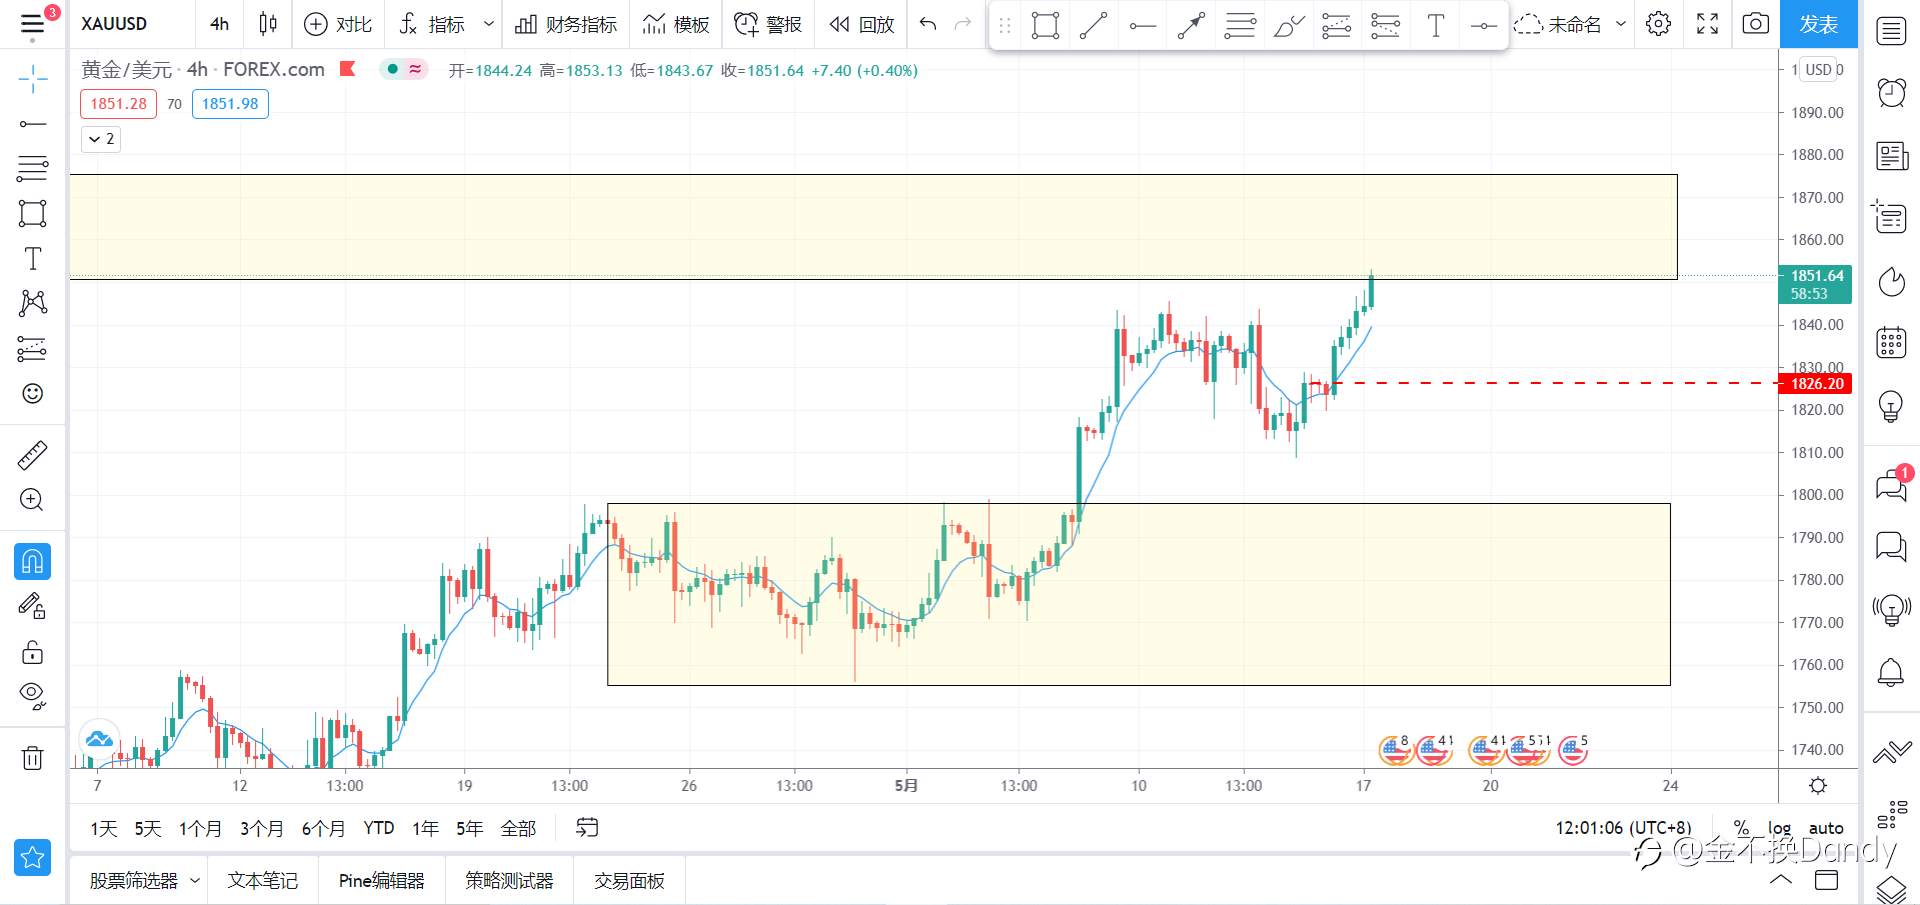Toggle the log scale option
This screenshot has width=1920, height=905.
[1779, 828]
